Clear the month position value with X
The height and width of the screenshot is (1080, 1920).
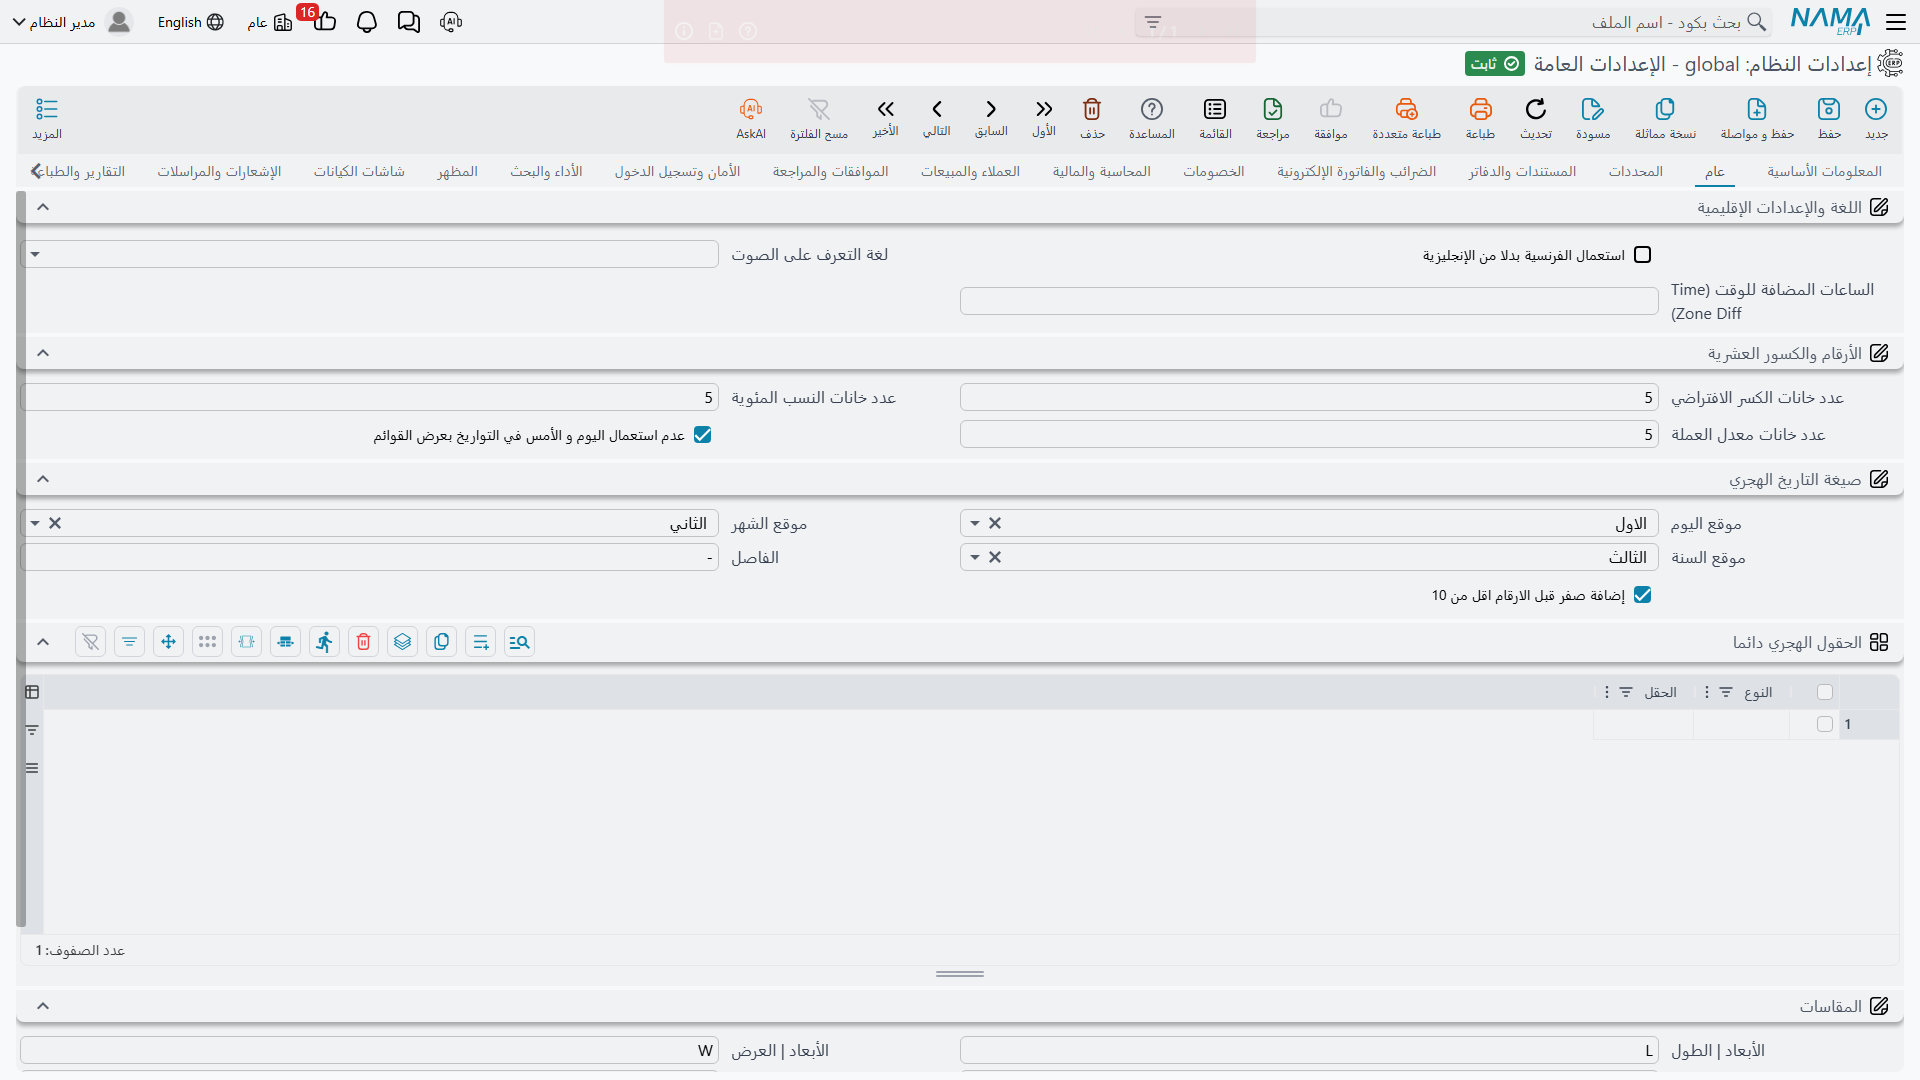[55, 523]
